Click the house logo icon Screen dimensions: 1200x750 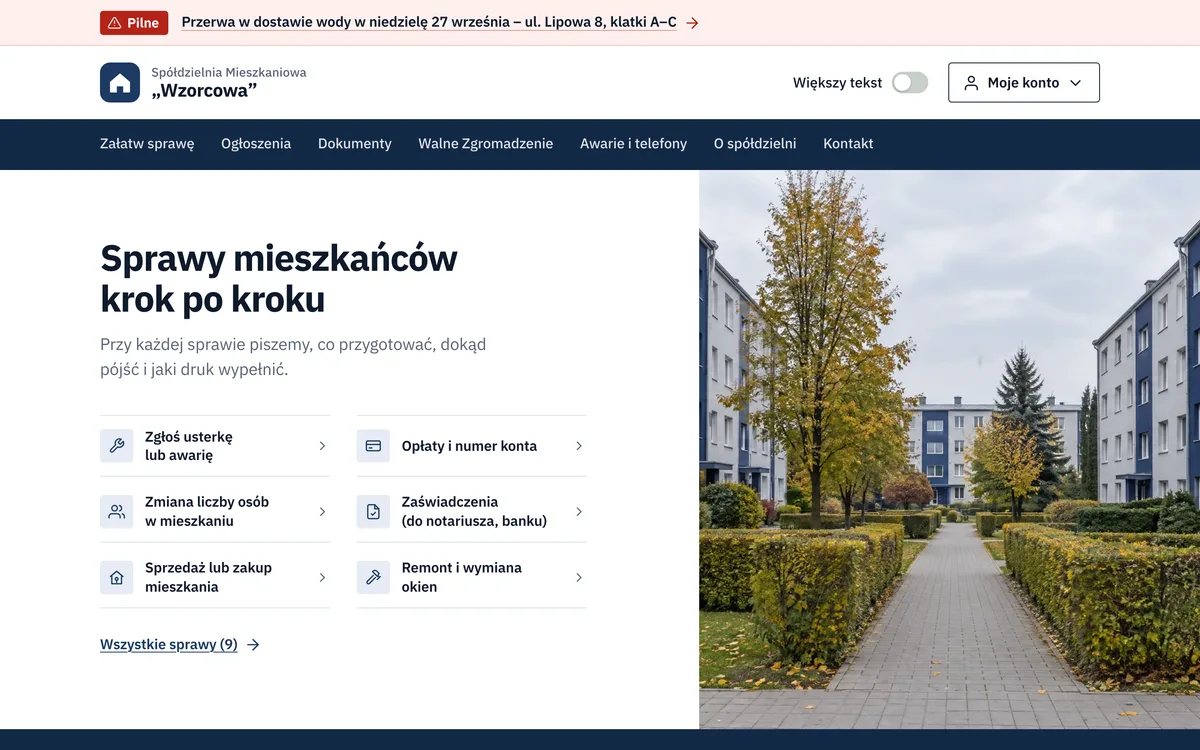pos(120,83)
